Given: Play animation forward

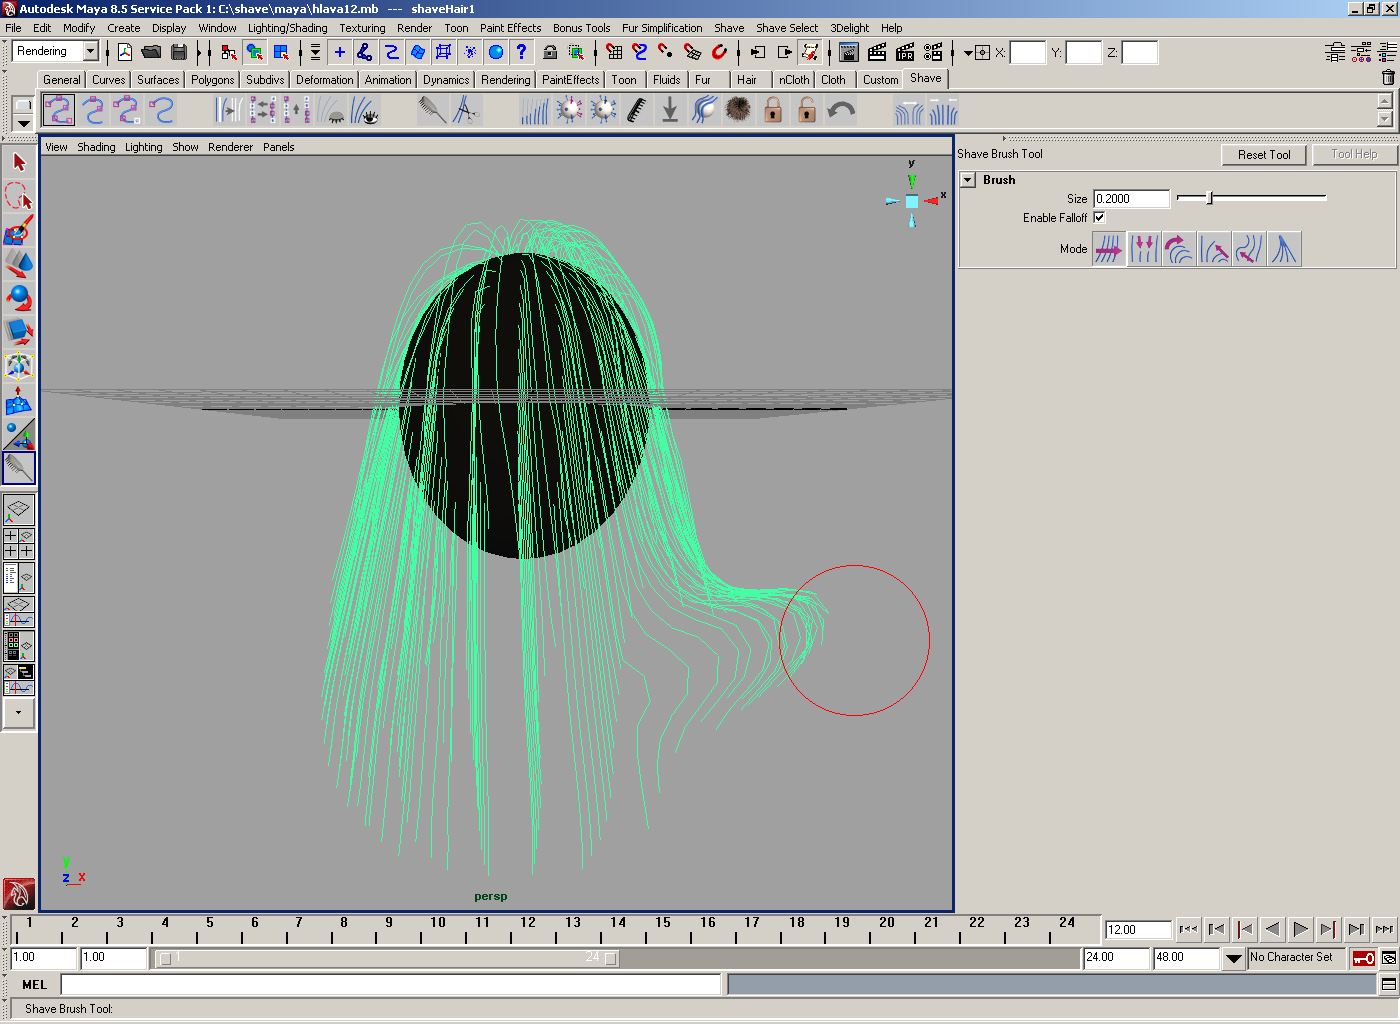Looking at the screenshot, I should coord(1300,929).
